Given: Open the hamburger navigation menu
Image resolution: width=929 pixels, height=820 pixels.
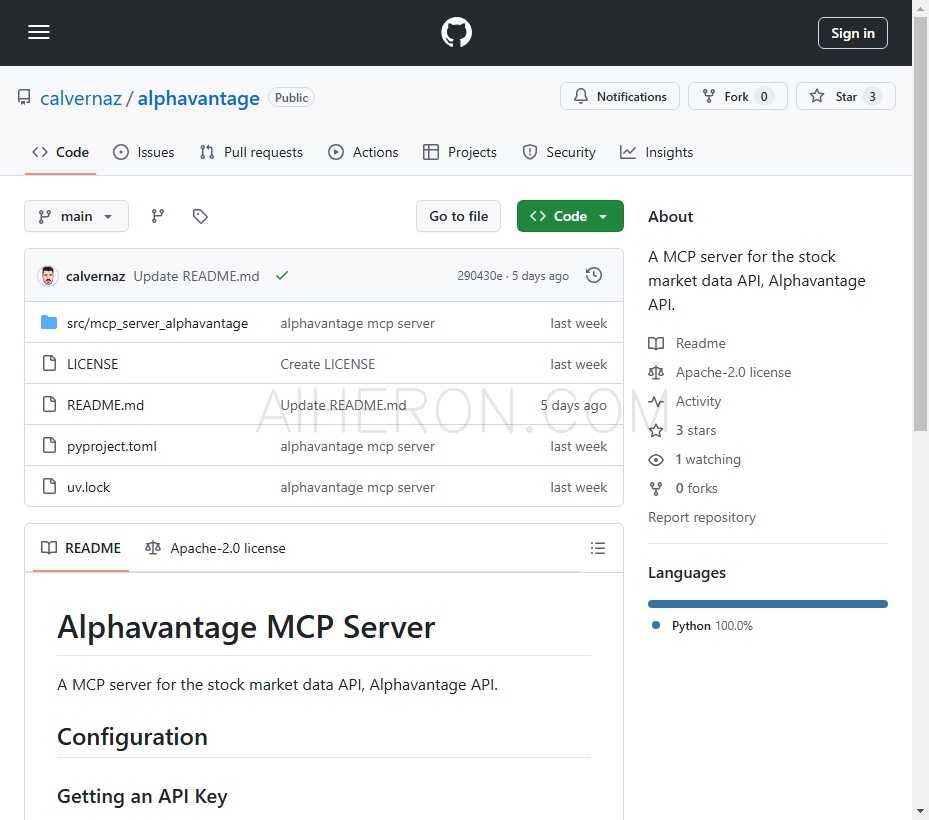Looking at the screenshot, I should 39,32.
